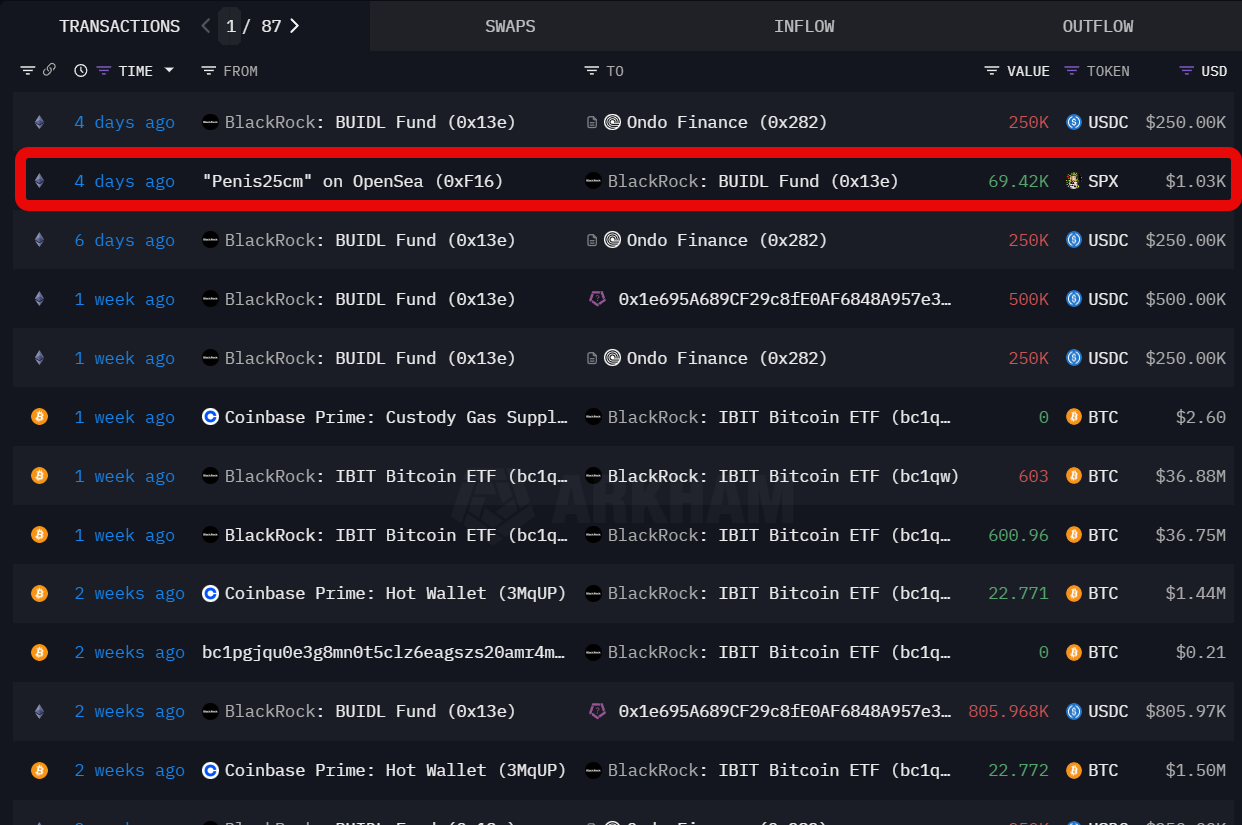Viewport: 1242px width, 825px height.
Task: Click the value 69.42K
Action: [x=1018, y=181]
